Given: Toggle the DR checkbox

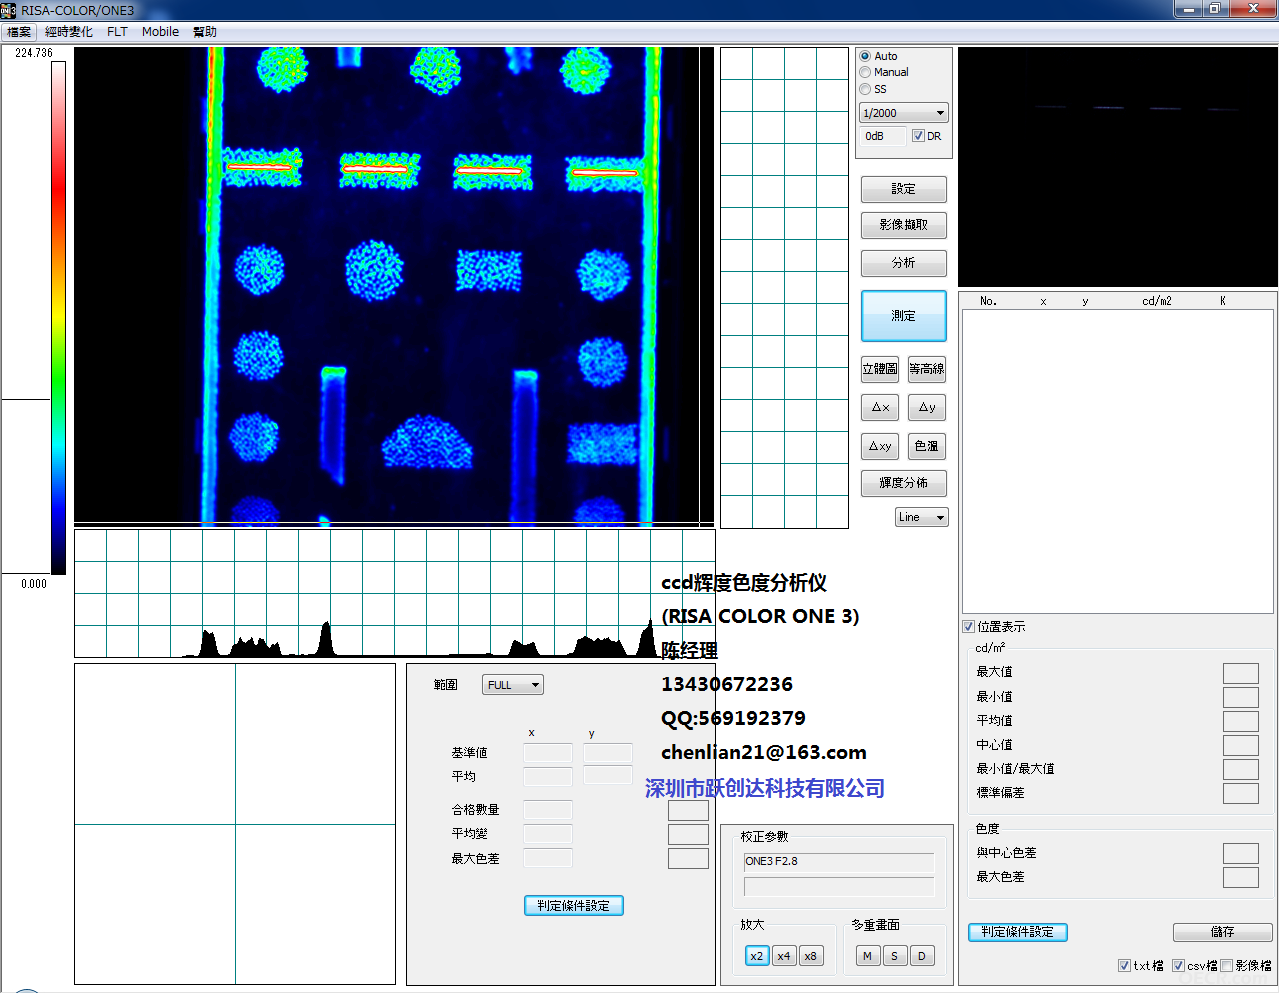Looking at the screenshot, I should point(918,136).
